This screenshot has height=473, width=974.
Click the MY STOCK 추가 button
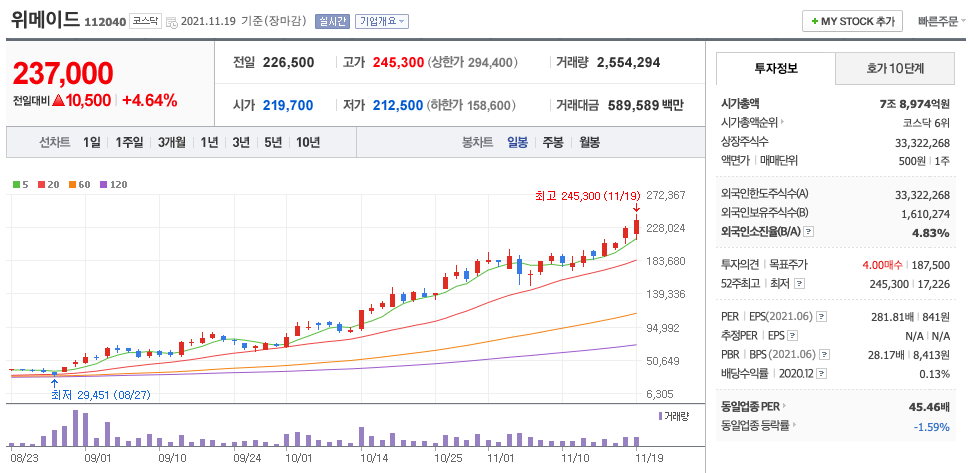852,21
